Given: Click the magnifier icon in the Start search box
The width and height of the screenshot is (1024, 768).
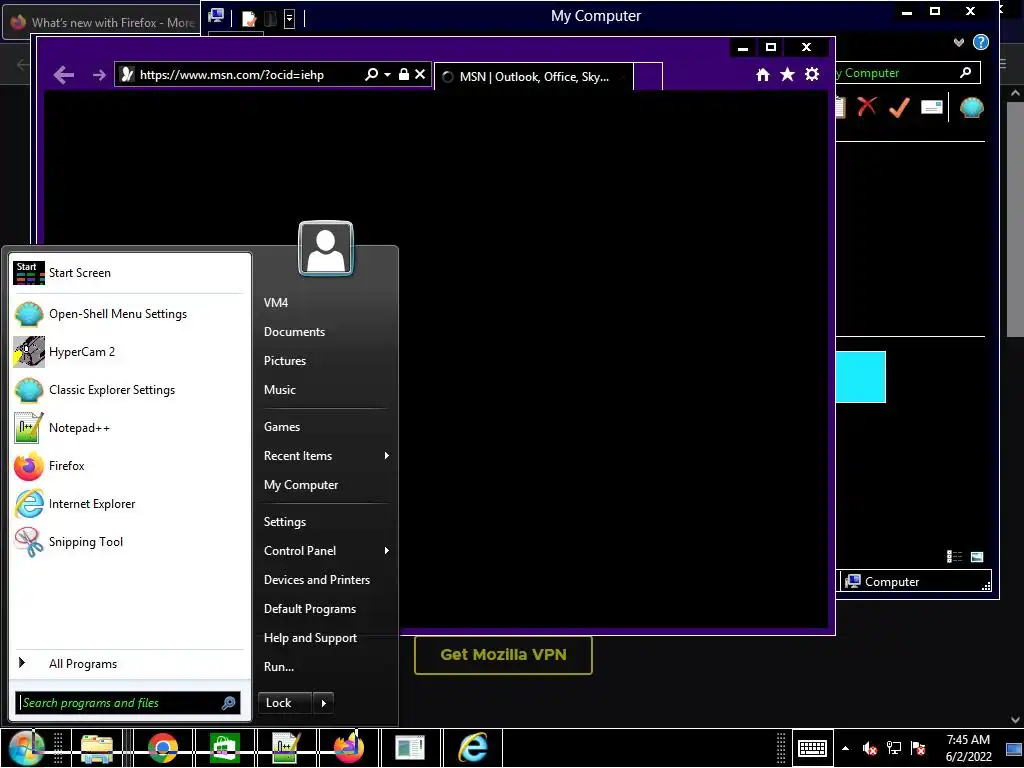Looking at the screenshot, I should pos(229,703).
